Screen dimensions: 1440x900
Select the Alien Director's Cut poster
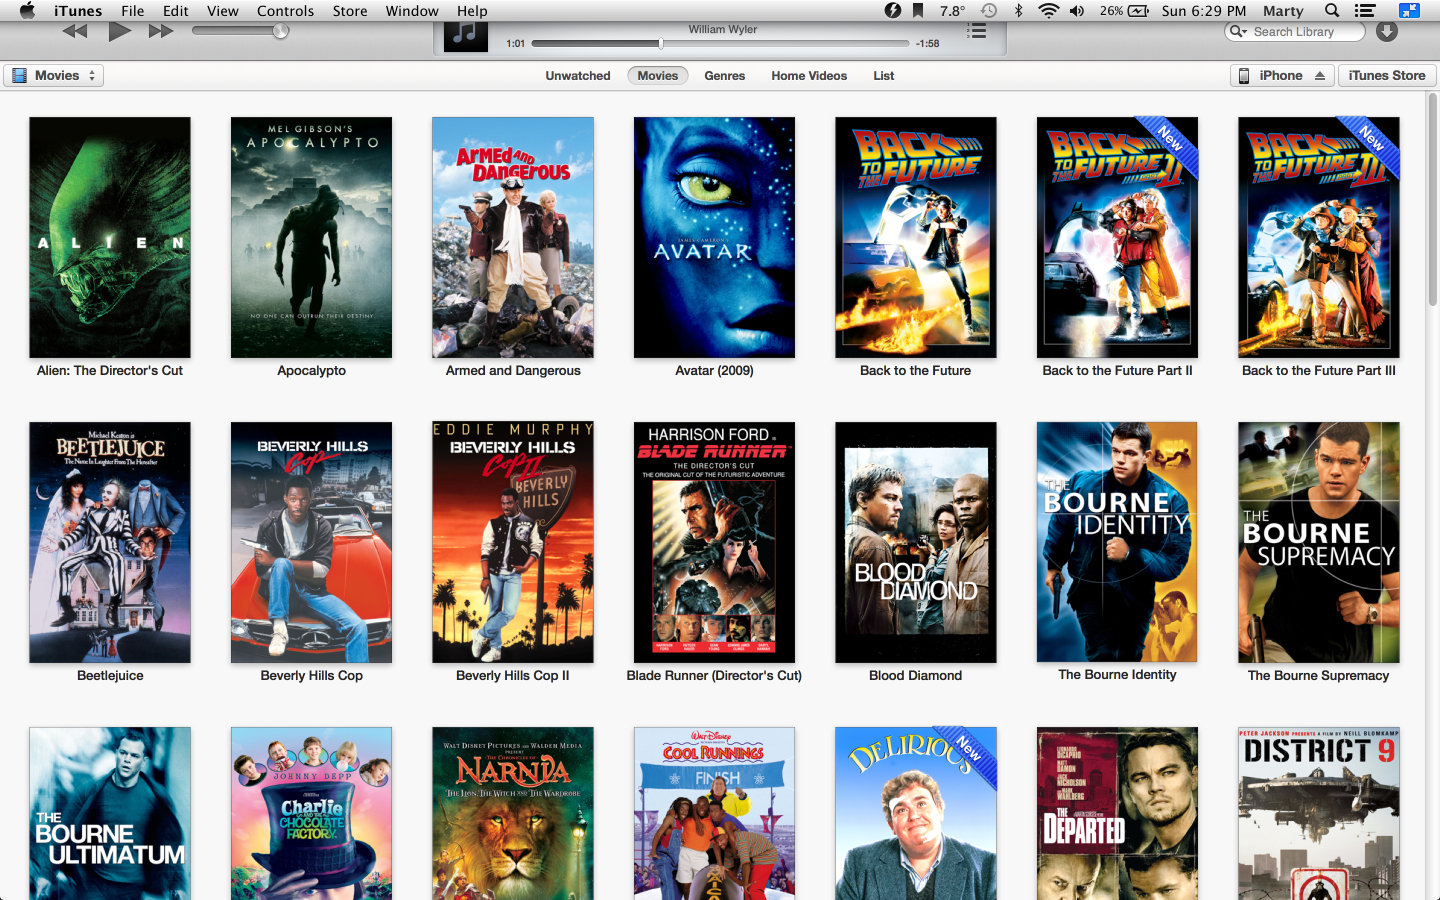click(110, 238)
